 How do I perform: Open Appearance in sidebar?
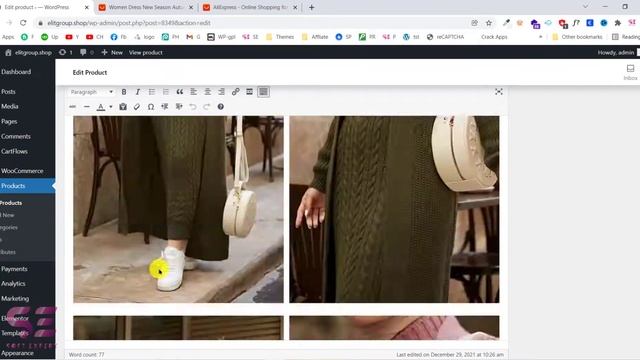click(17, 353)
